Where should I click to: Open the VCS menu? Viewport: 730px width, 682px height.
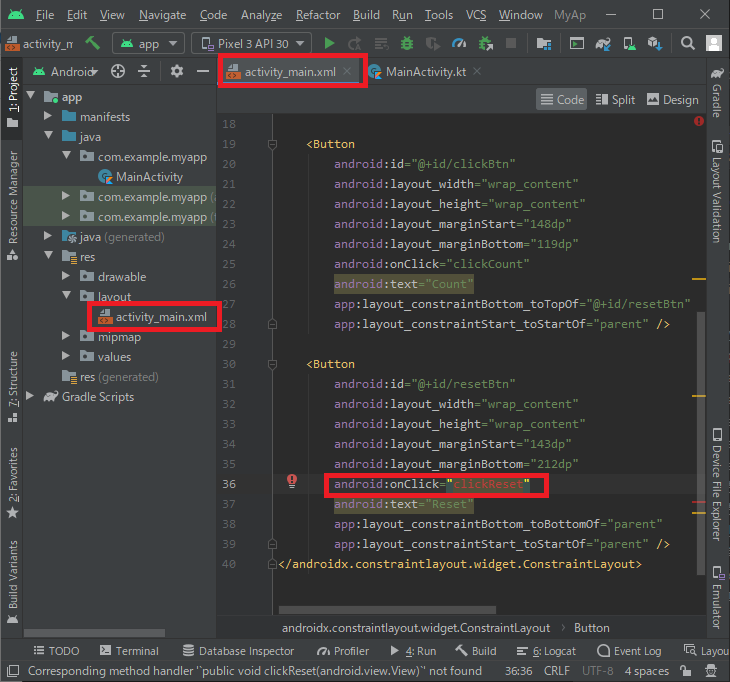(476, 15)
